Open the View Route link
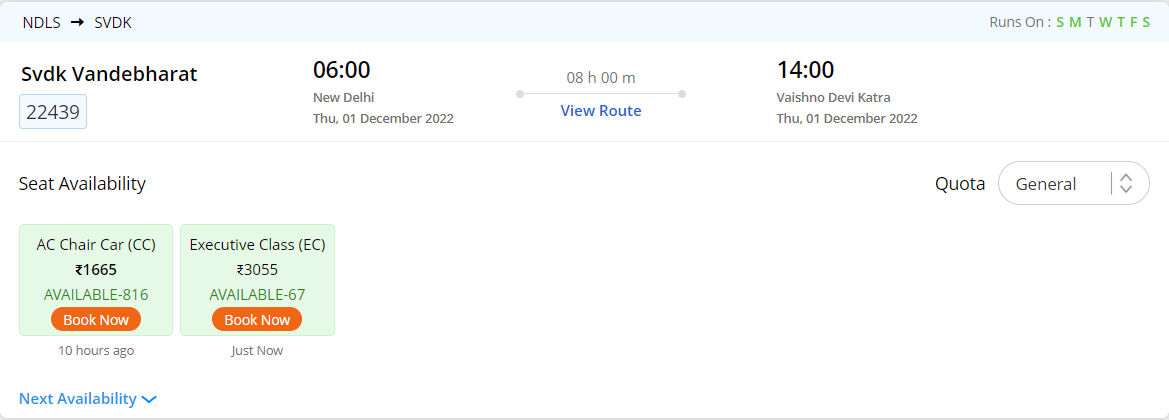The width and height of the screenshot is (1169, 420). 600,110
